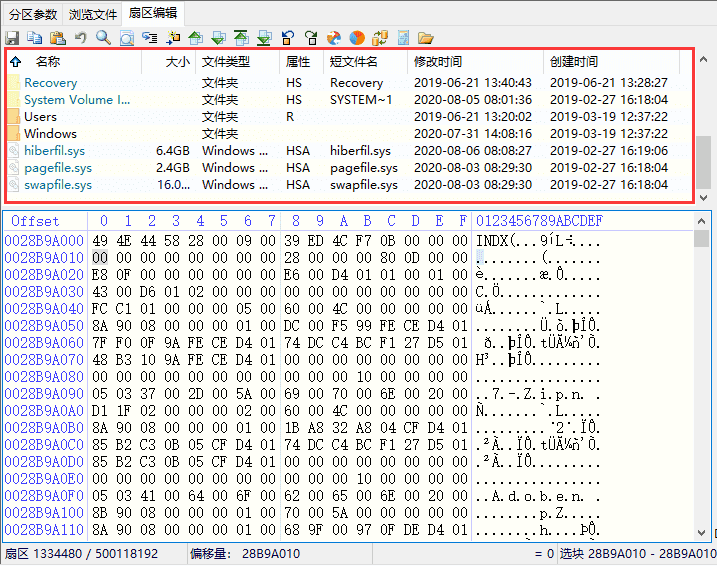Sort file list by 名称 column header
This screenshot has width=717, height=566.
point(48,62)
